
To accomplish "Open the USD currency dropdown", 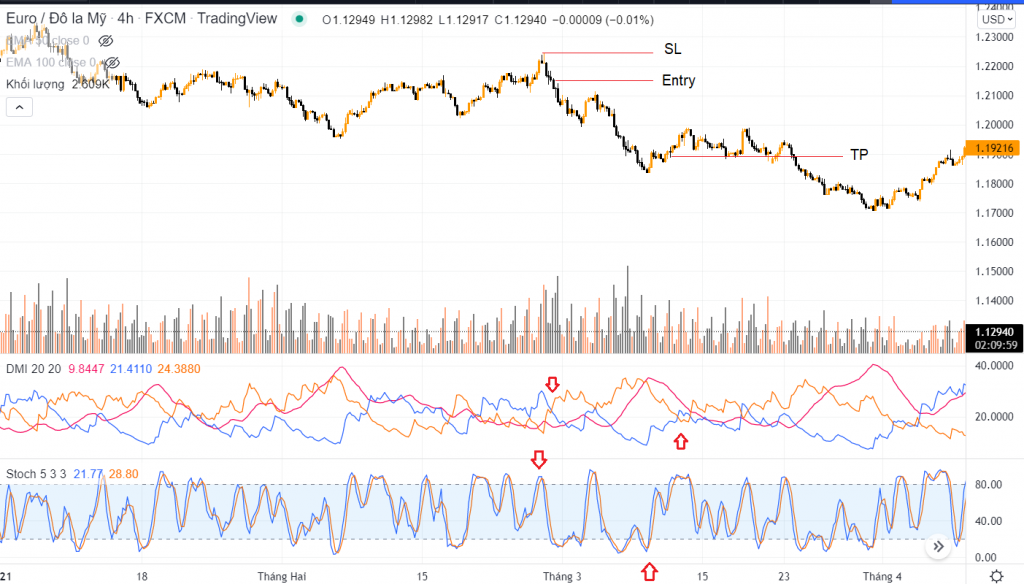I will coord(994,19).
